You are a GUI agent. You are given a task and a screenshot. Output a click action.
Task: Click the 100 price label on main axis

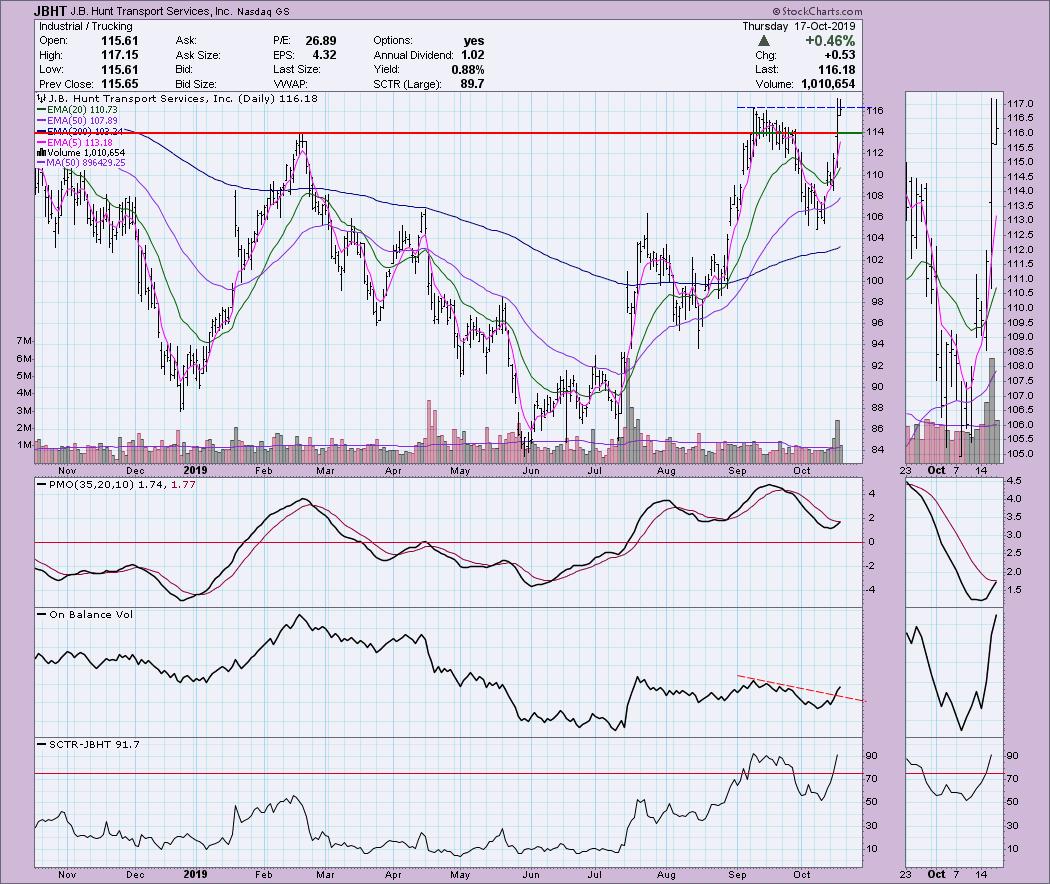(876, 281)
